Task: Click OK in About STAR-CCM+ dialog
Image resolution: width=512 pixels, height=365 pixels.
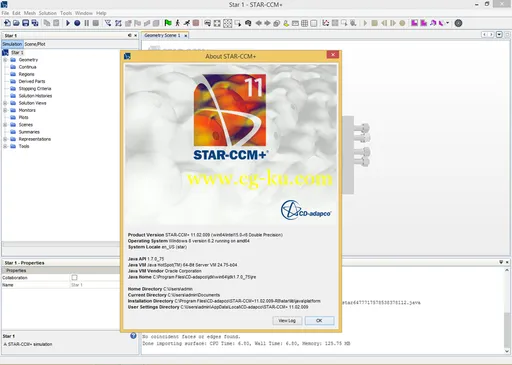Action: (319, 321)
